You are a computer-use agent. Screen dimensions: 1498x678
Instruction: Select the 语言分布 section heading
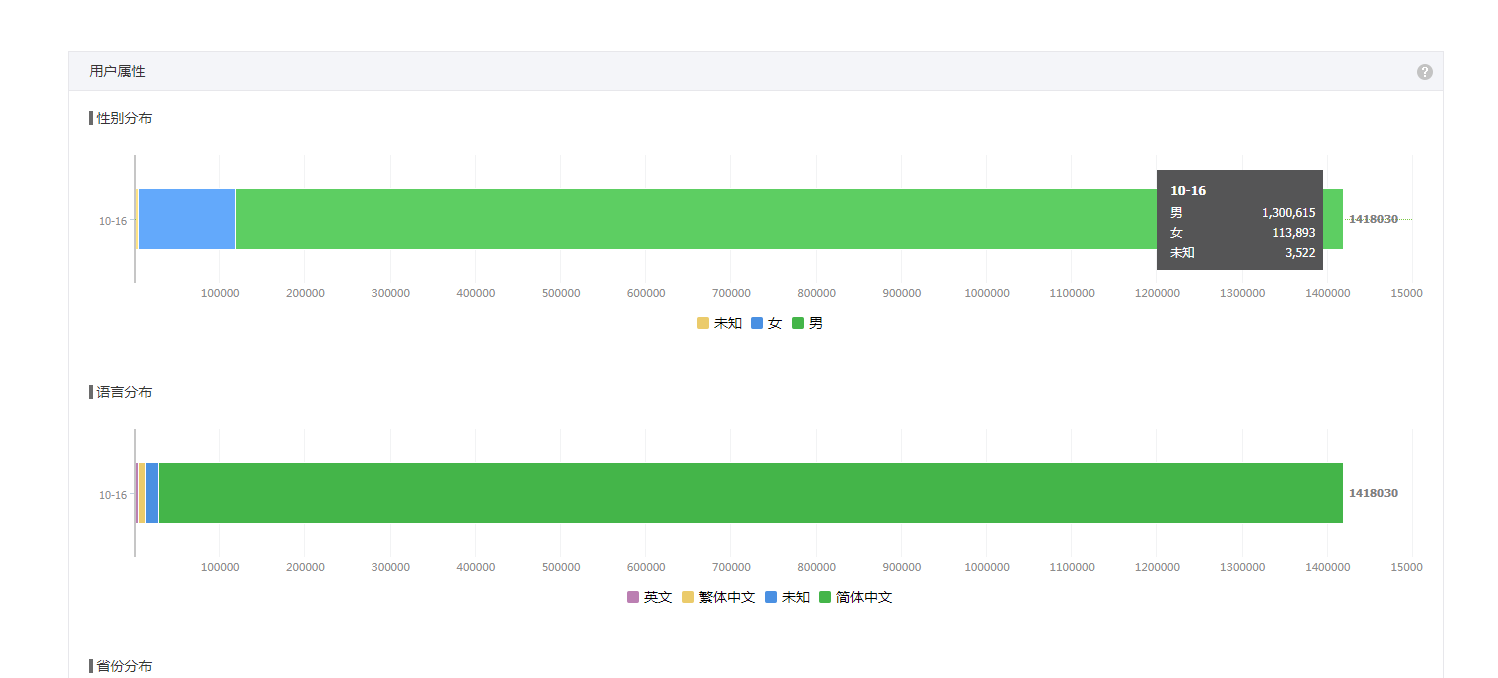point(124,392)
